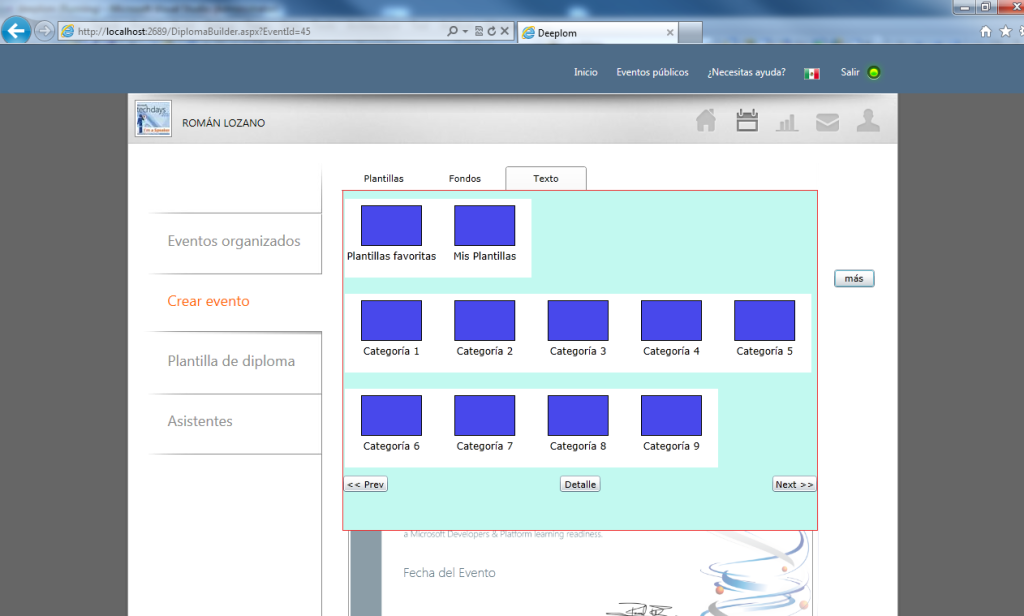Switch to the Fondos tab
The height and width of the screenshot is (616, 1024).
pos(465,179)
